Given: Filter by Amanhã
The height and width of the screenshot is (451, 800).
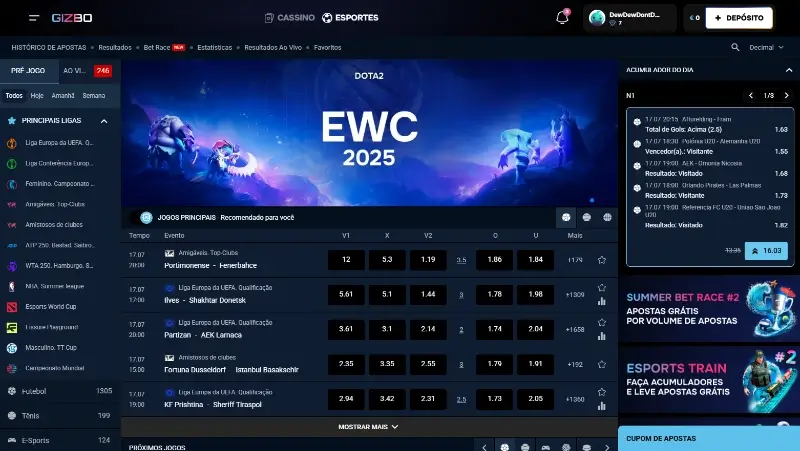Looking at the screenshot, I should click(x=63, y=95).
